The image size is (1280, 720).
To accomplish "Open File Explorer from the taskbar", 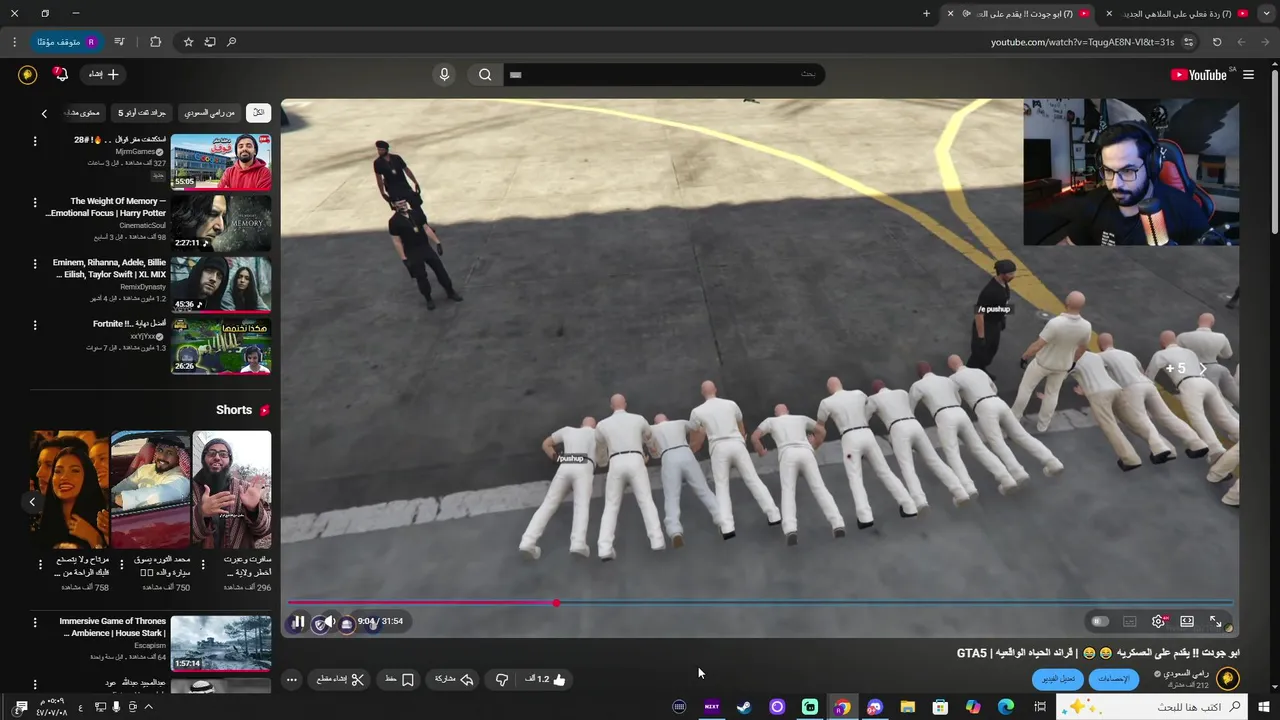I will point(908,707).
